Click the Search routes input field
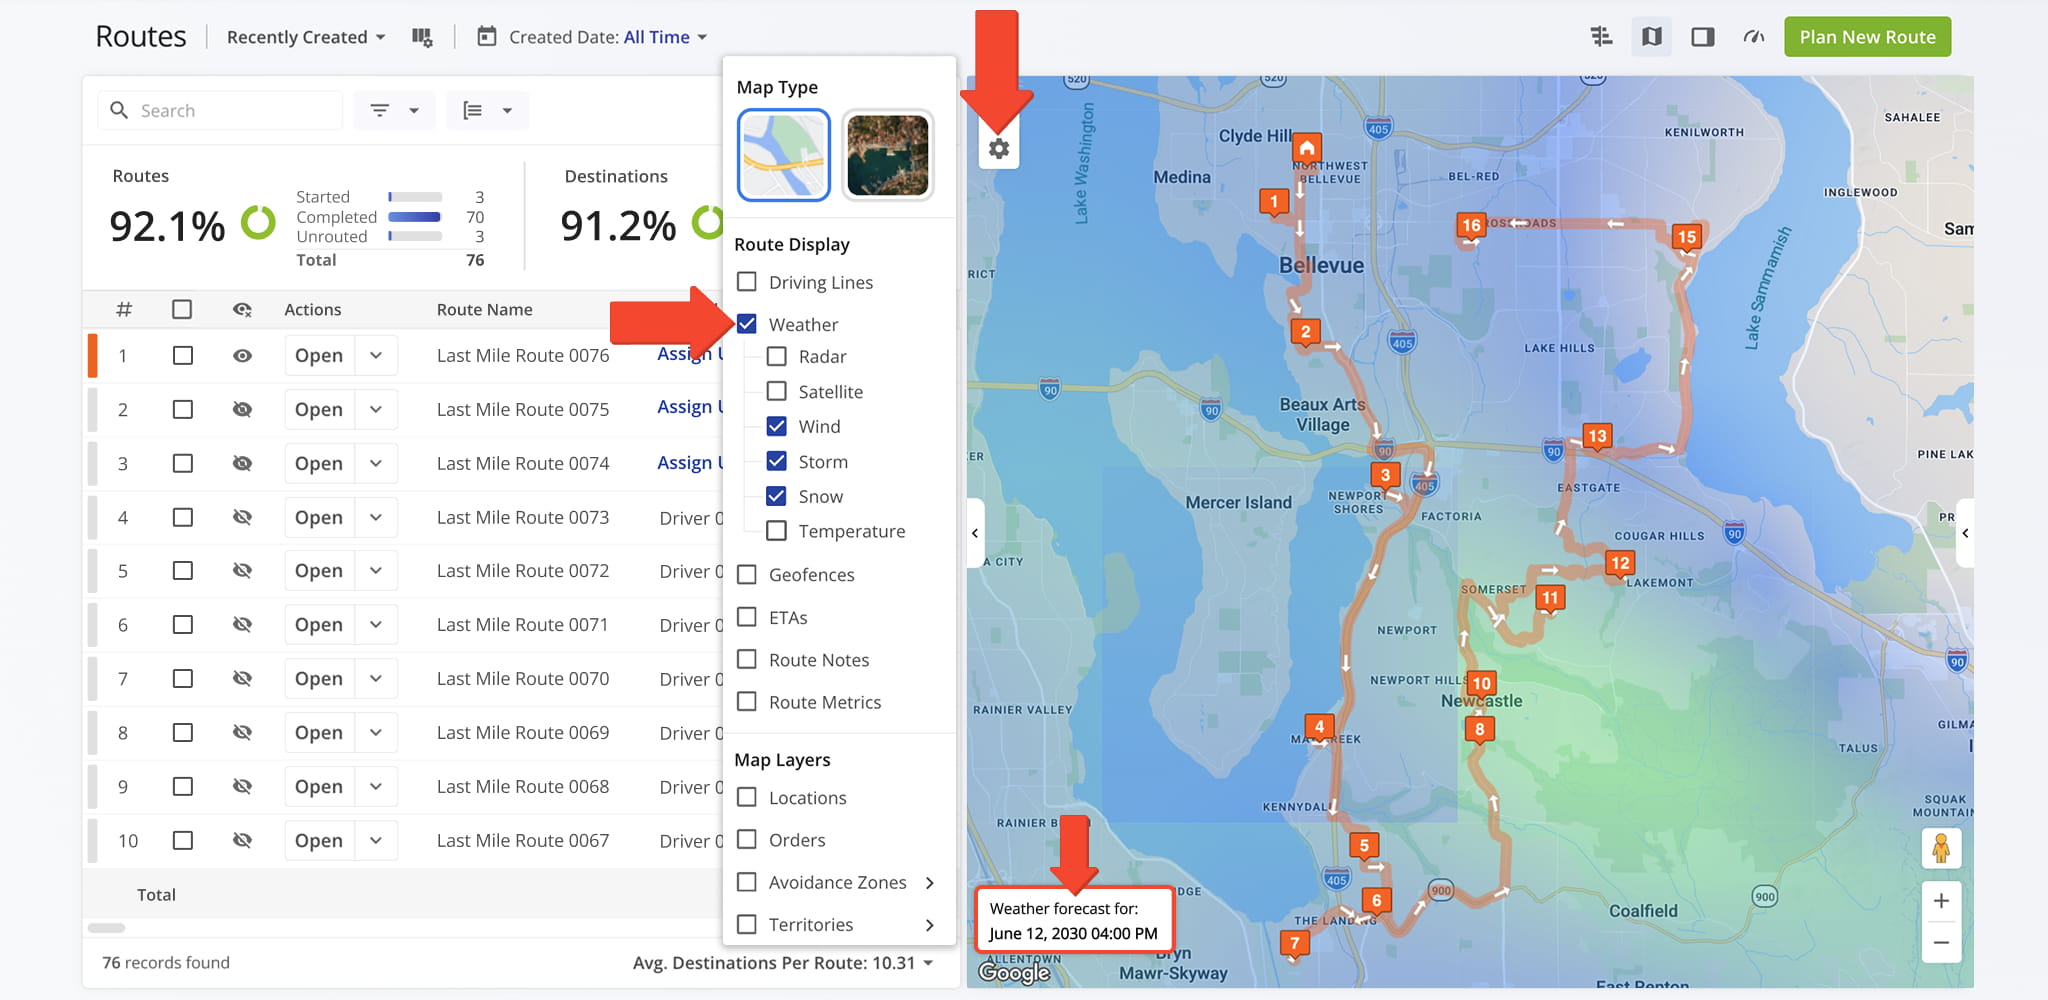 (220, 110)
